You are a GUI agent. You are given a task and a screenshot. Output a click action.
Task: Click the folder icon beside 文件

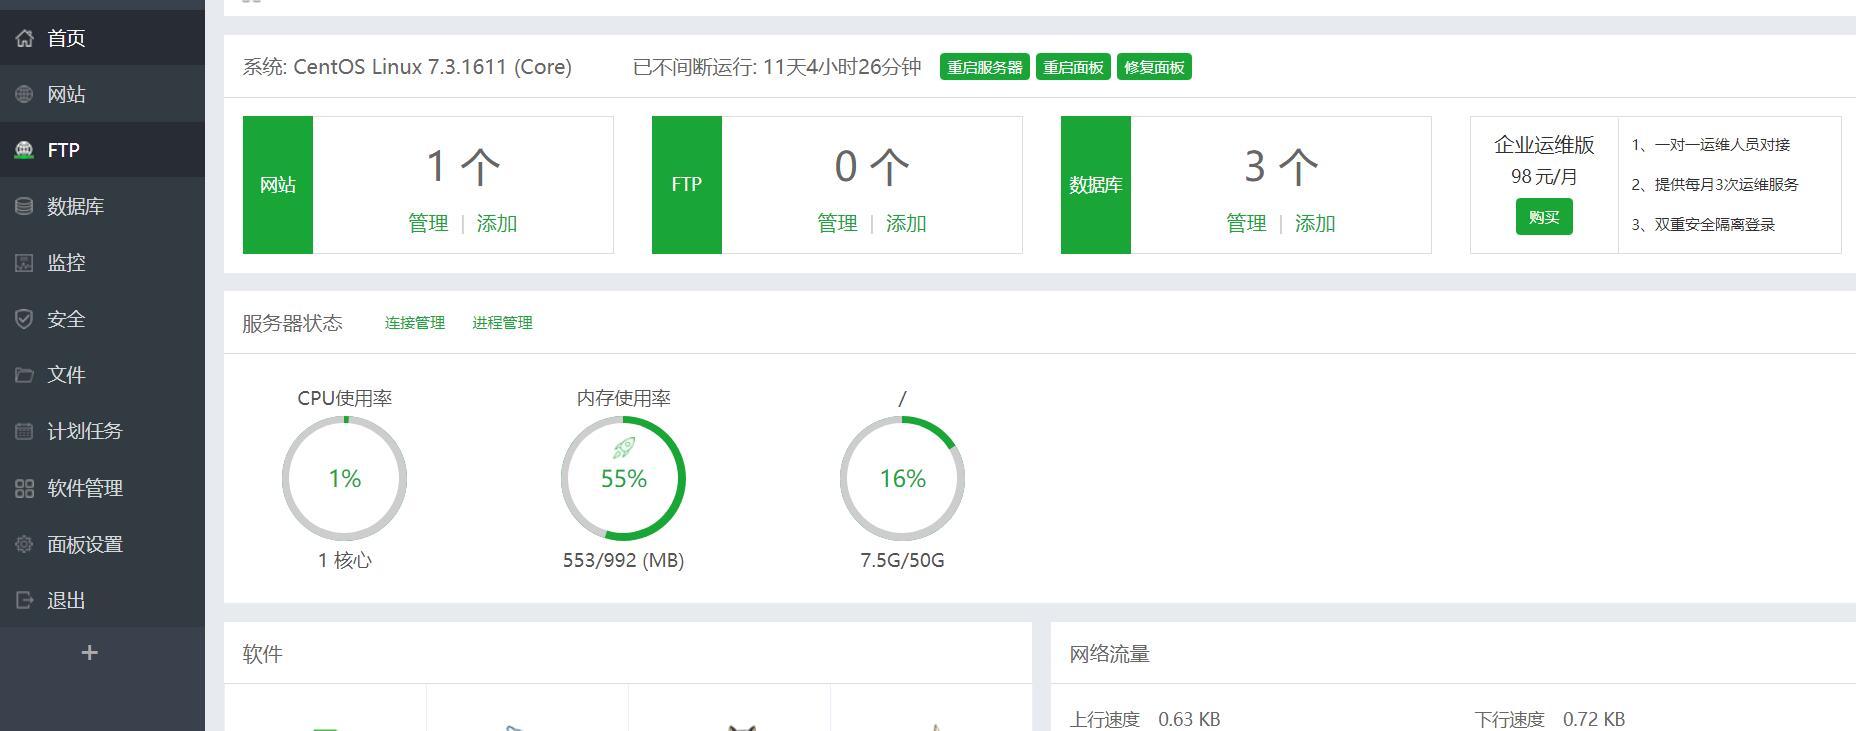pos(25,375)
